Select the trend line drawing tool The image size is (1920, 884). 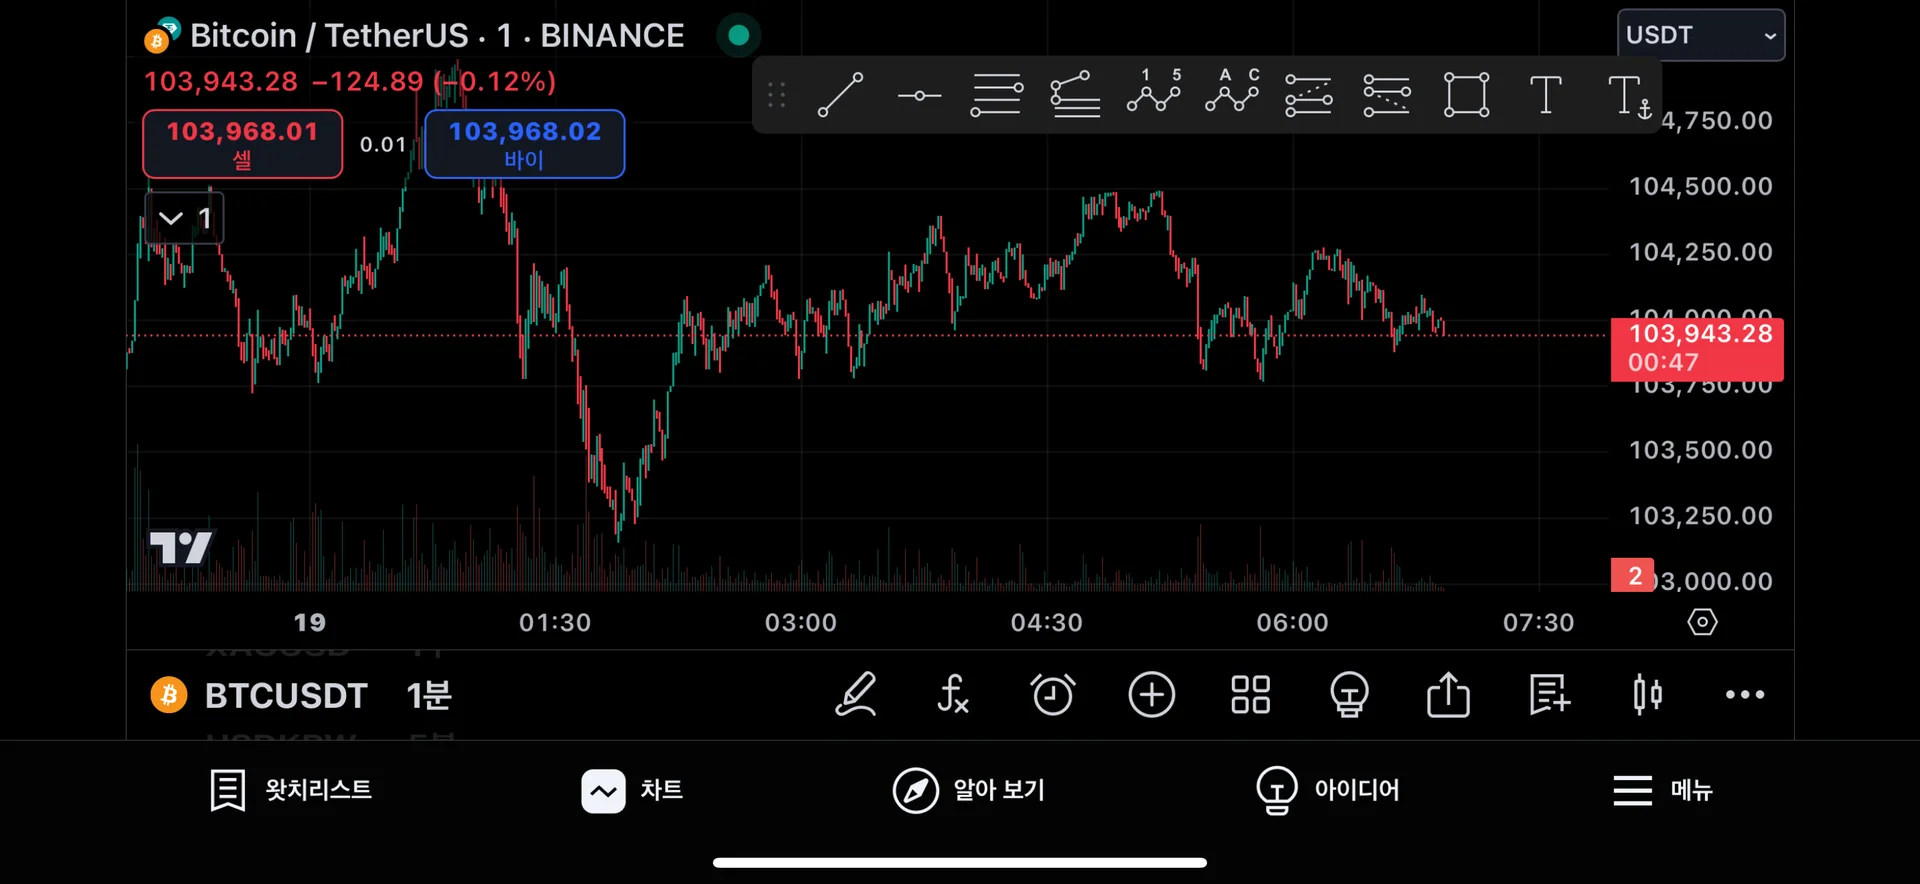click(840, 95)
